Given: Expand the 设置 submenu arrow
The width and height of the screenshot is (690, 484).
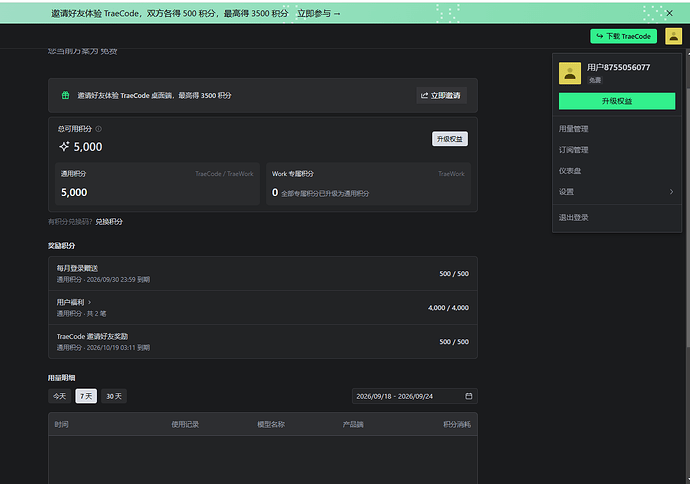Looking at the screenshot, I should pyautogui.click(x=671, y=191).
